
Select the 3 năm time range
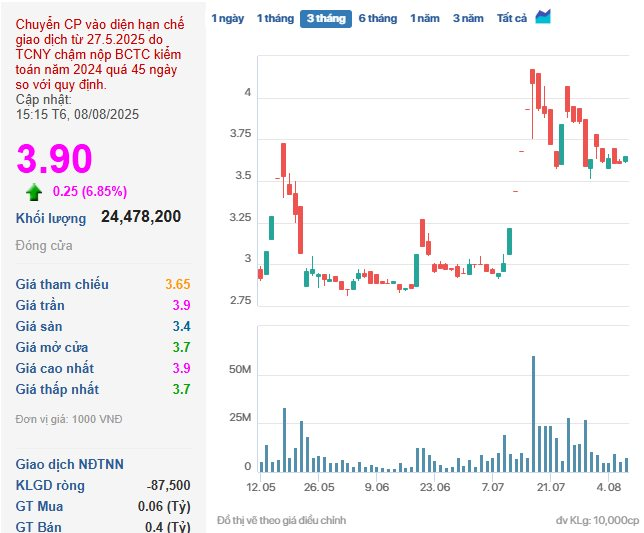[468, 19]
